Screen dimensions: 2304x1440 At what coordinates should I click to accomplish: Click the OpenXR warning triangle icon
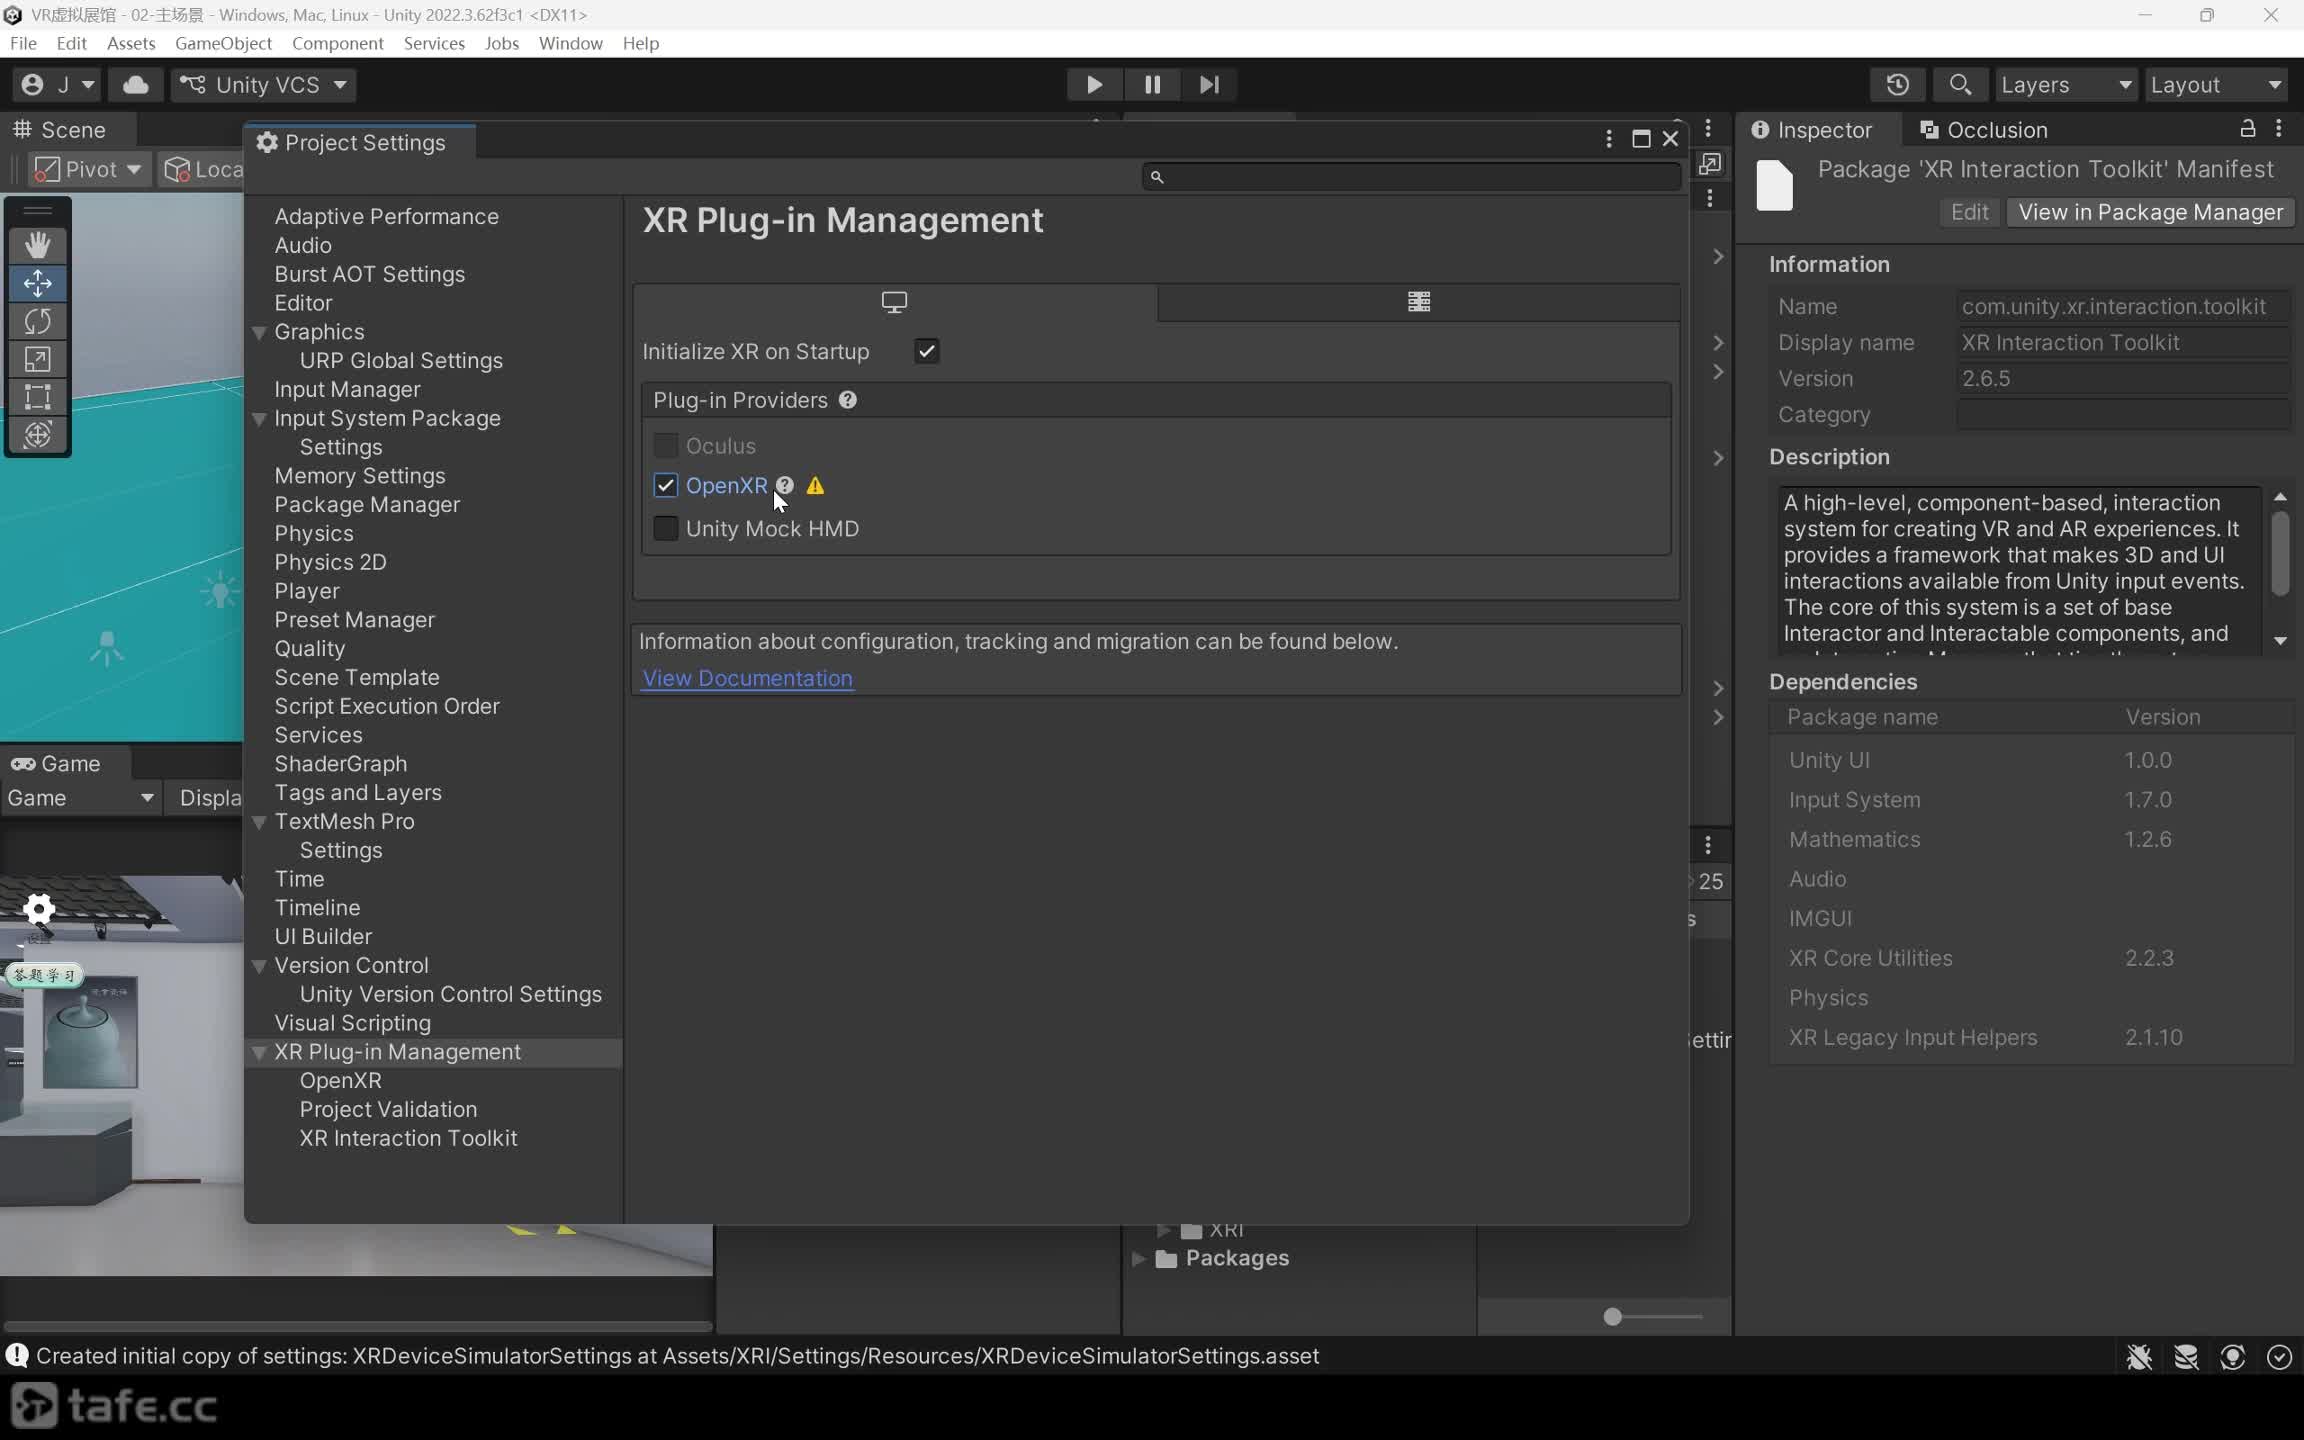click(816, 486)
